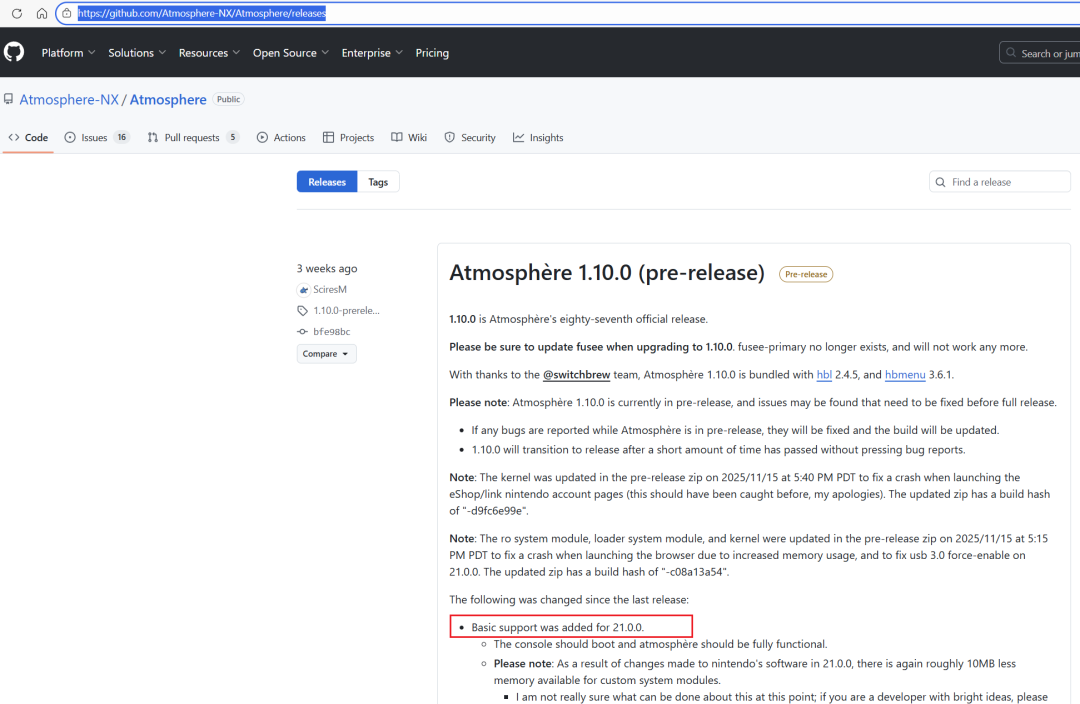Open commit bfe98bc

point(332,331)
